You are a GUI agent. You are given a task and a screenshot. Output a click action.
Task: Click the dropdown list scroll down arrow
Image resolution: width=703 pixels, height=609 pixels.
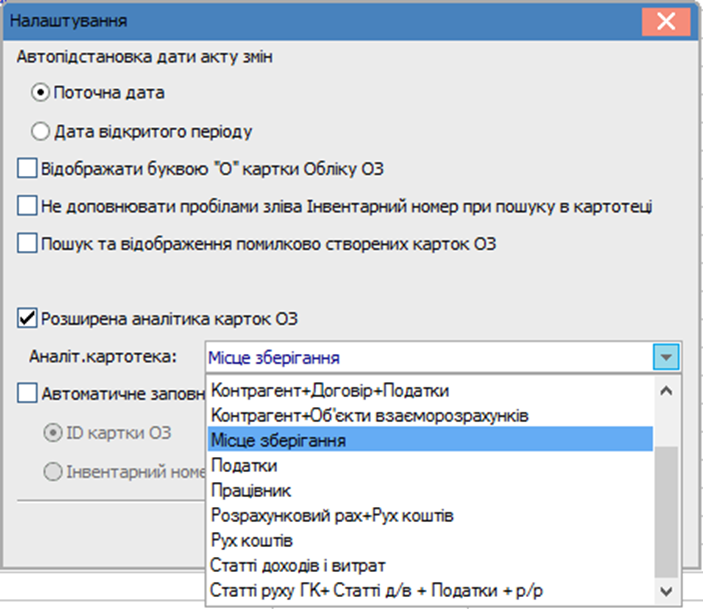pyautogui.click(x=666, y=591)
